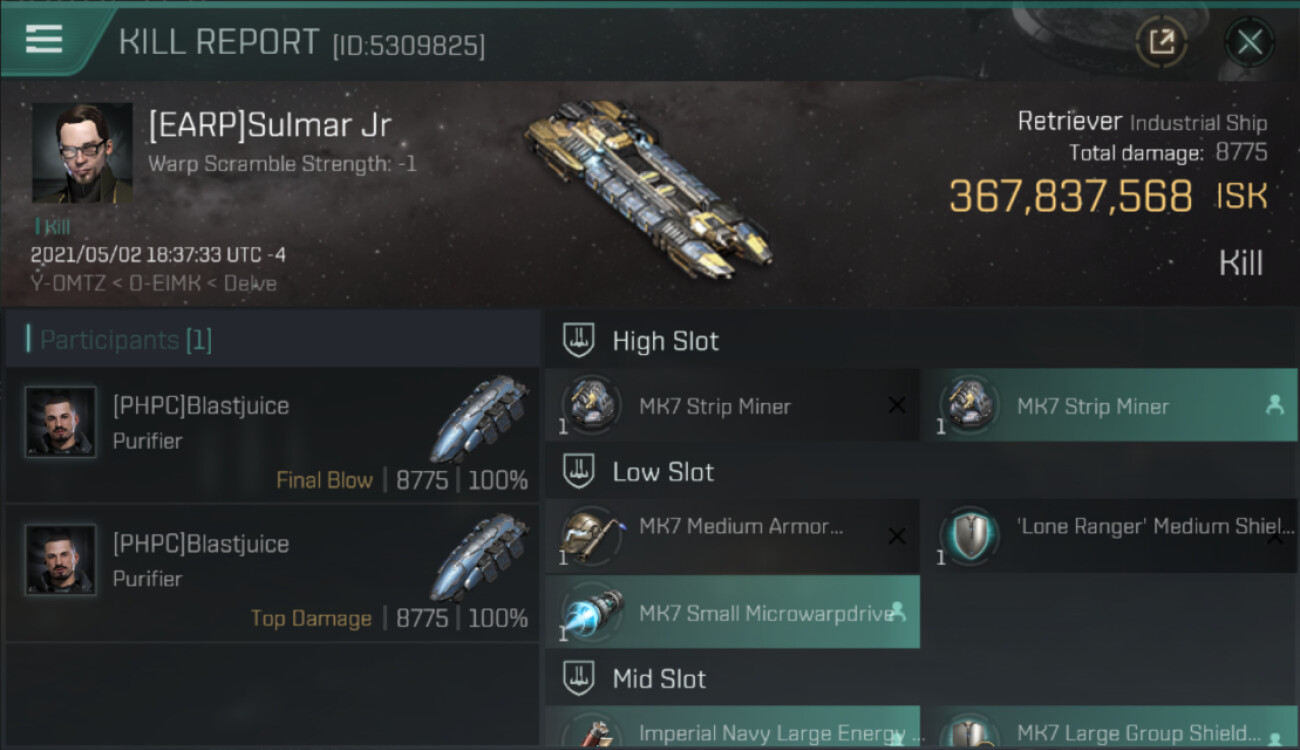Click the Low Slot shield icon
Viewport: 1300px width, 750px height.
pos(579,471)
